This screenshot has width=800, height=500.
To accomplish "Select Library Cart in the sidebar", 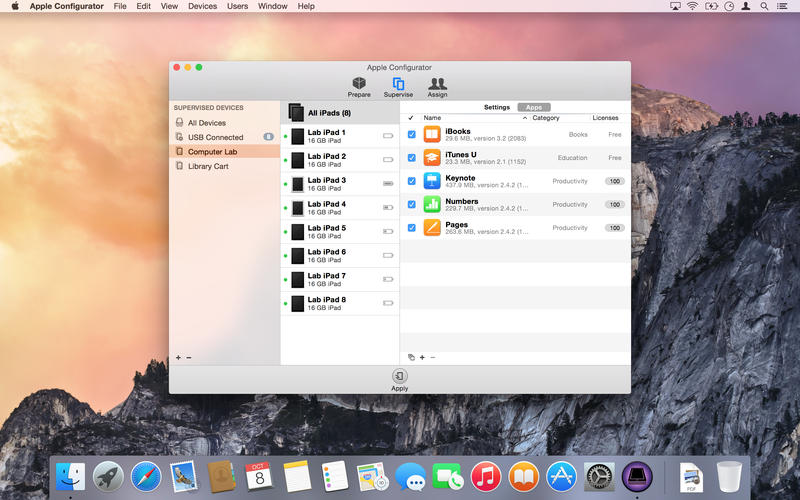I will (x=208, y=166).
